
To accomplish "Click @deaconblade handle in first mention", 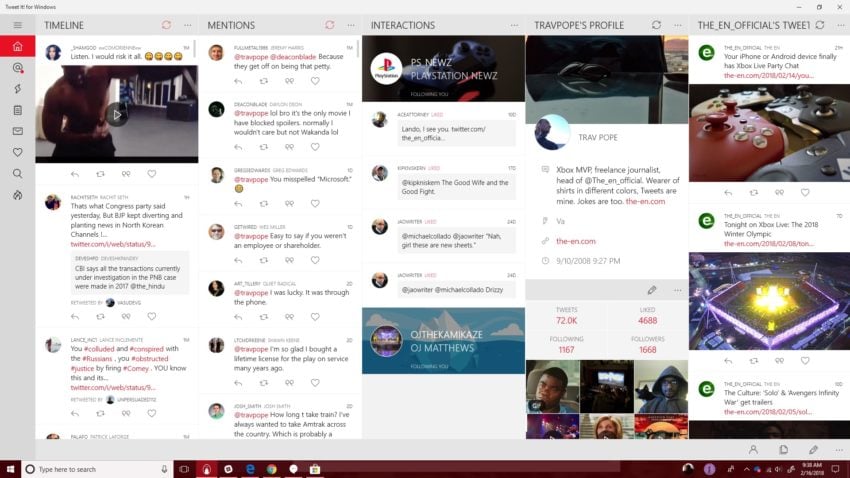I will point(293,56).
